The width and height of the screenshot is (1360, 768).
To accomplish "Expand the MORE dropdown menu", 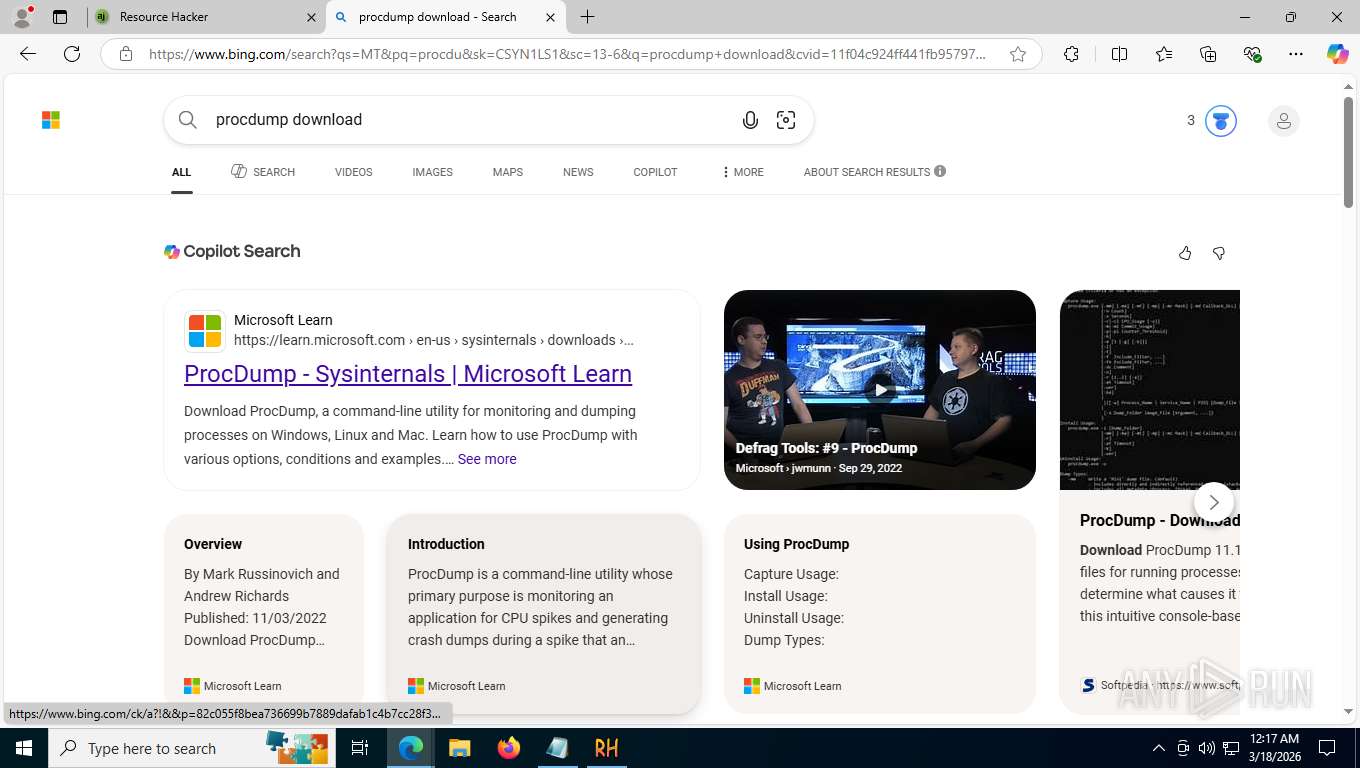I will [x=742, y=172].
